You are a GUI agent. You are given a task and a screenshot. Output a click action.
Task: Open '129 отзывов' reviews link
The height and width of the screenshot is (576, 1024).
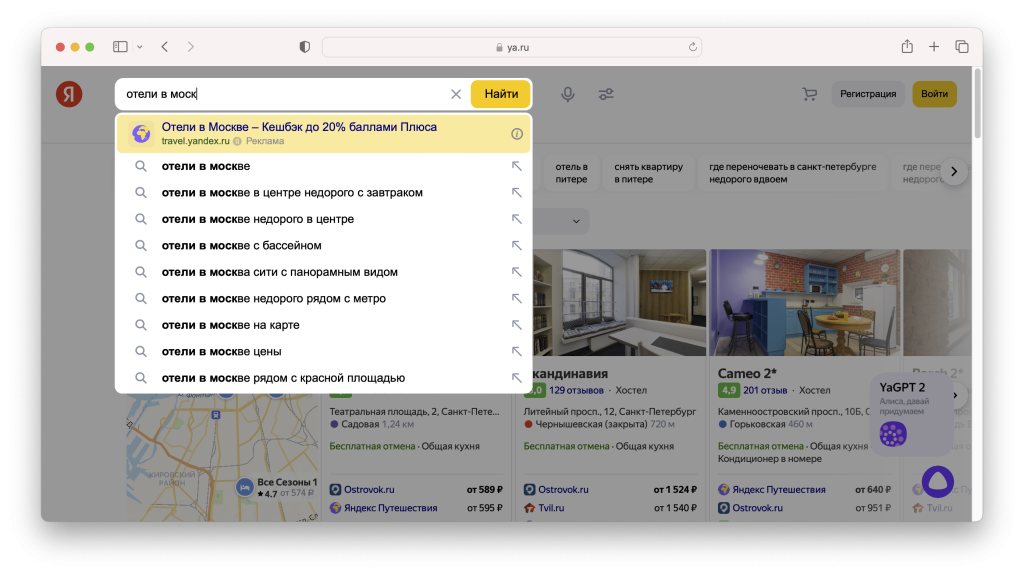tap(576, 391)
